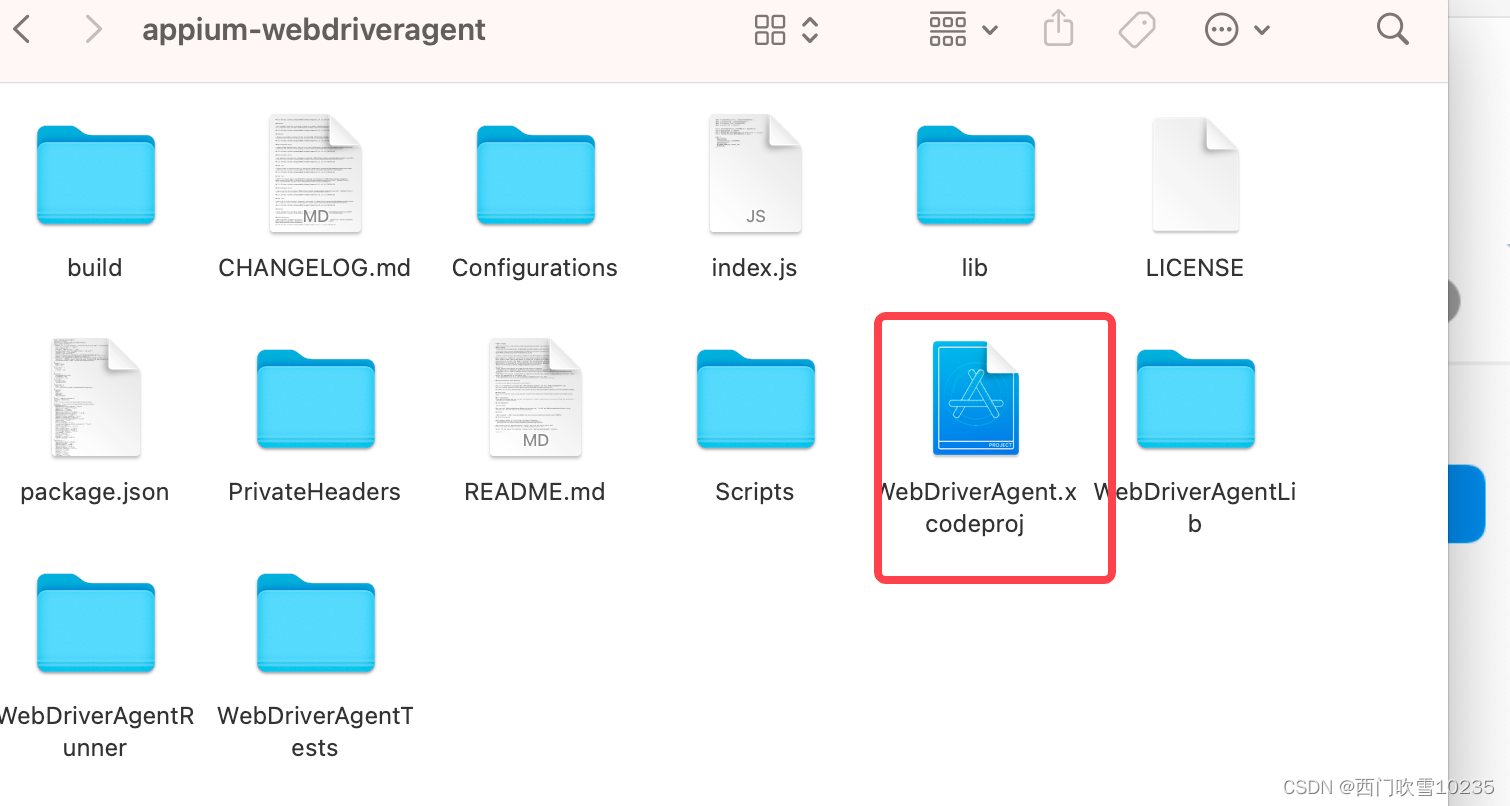Expand the More actions dropdown arrow
Image resolution: width=1510 pixels, height=806 pixels.
(1262, 31)
